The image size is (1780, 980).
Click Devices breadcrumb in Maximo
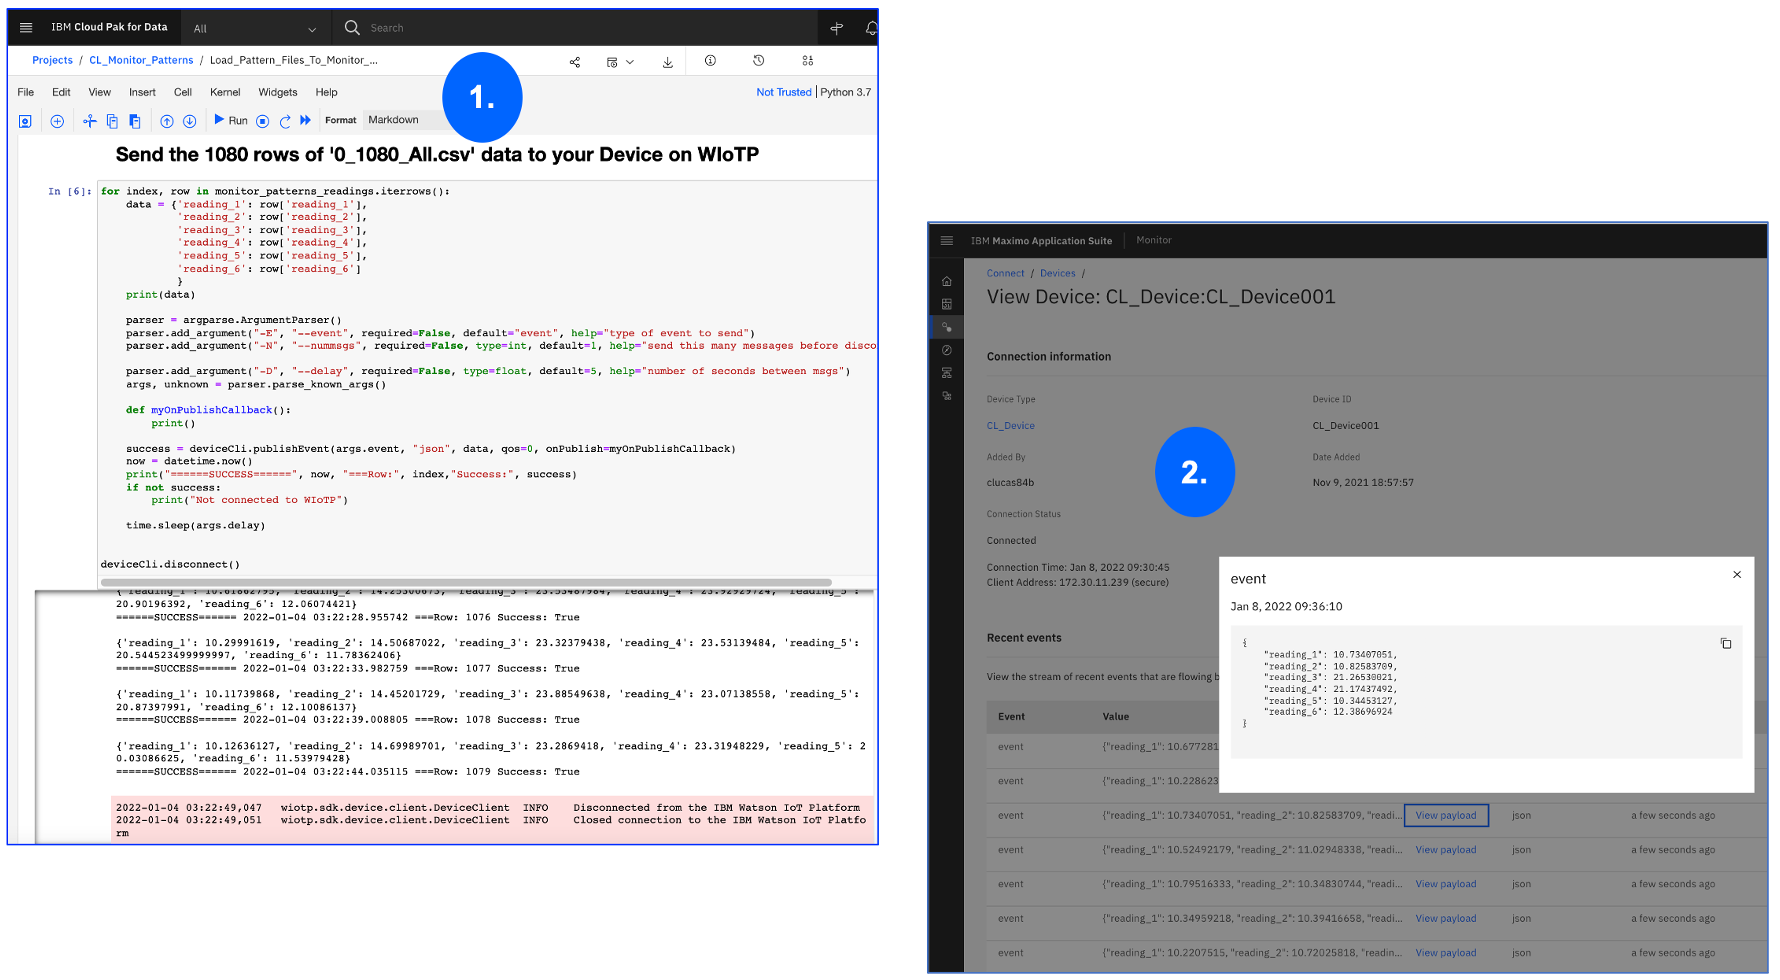point(1057,273)
